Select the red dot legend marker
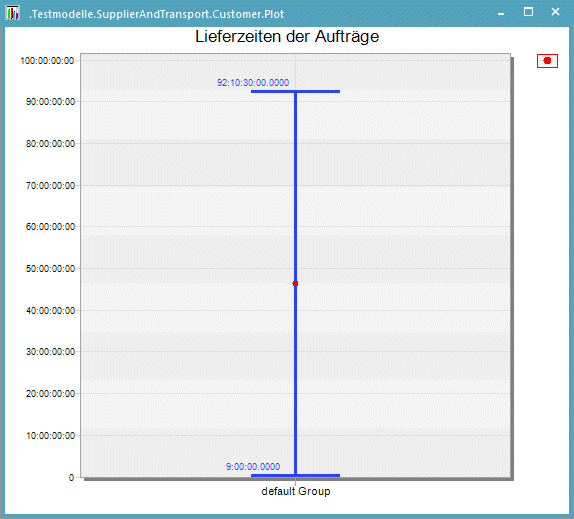Screen dimensions: 574x519 click(547, 61)
